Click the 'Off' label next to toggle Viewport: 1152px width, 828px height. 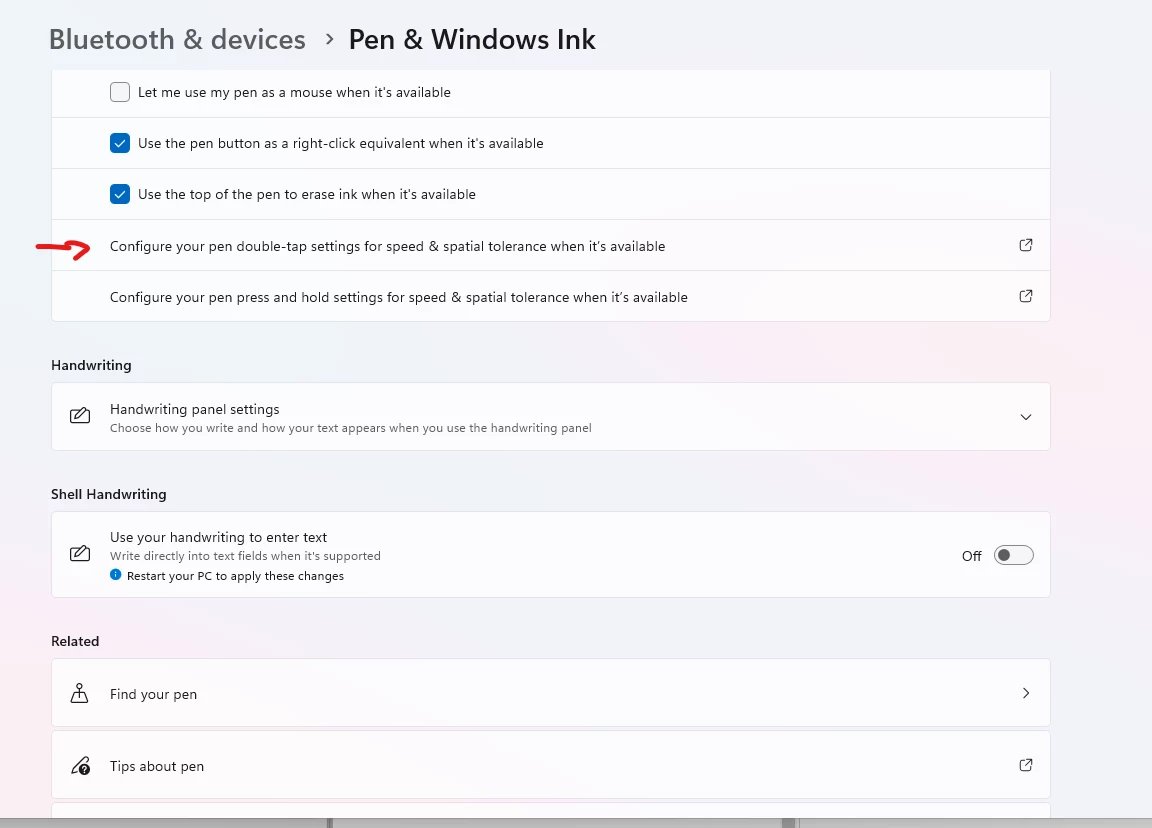tap(971, 556)
